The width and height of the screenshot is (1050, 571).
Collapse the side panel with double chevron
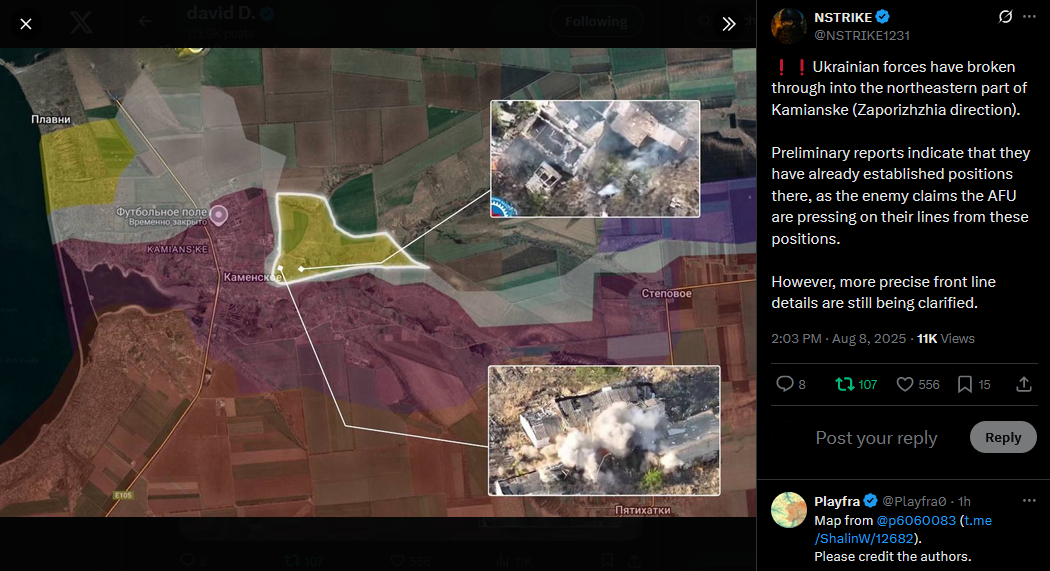(x=729, y=24)
